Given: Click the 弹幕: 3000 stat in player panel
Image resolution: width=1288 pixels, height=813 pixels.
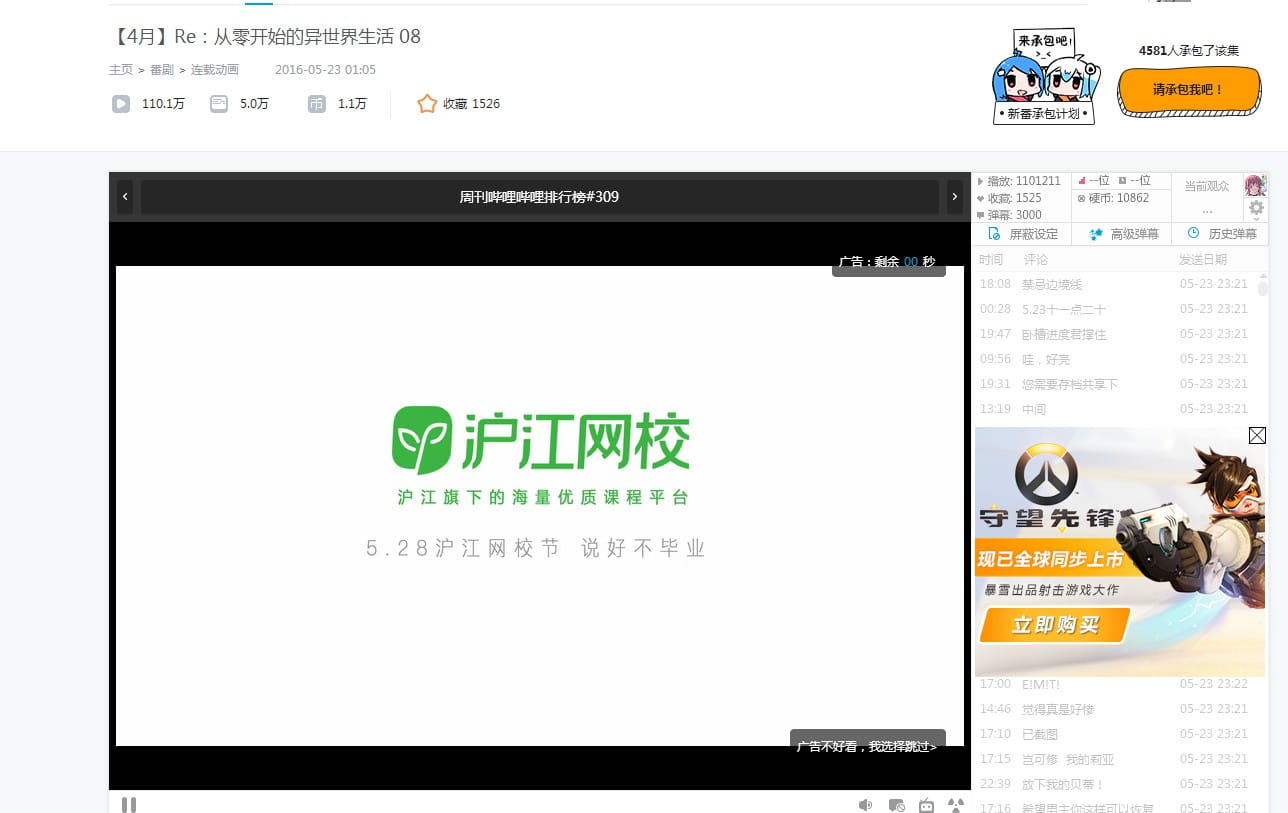Looking at the screenshot, I should pos(1009,215).
